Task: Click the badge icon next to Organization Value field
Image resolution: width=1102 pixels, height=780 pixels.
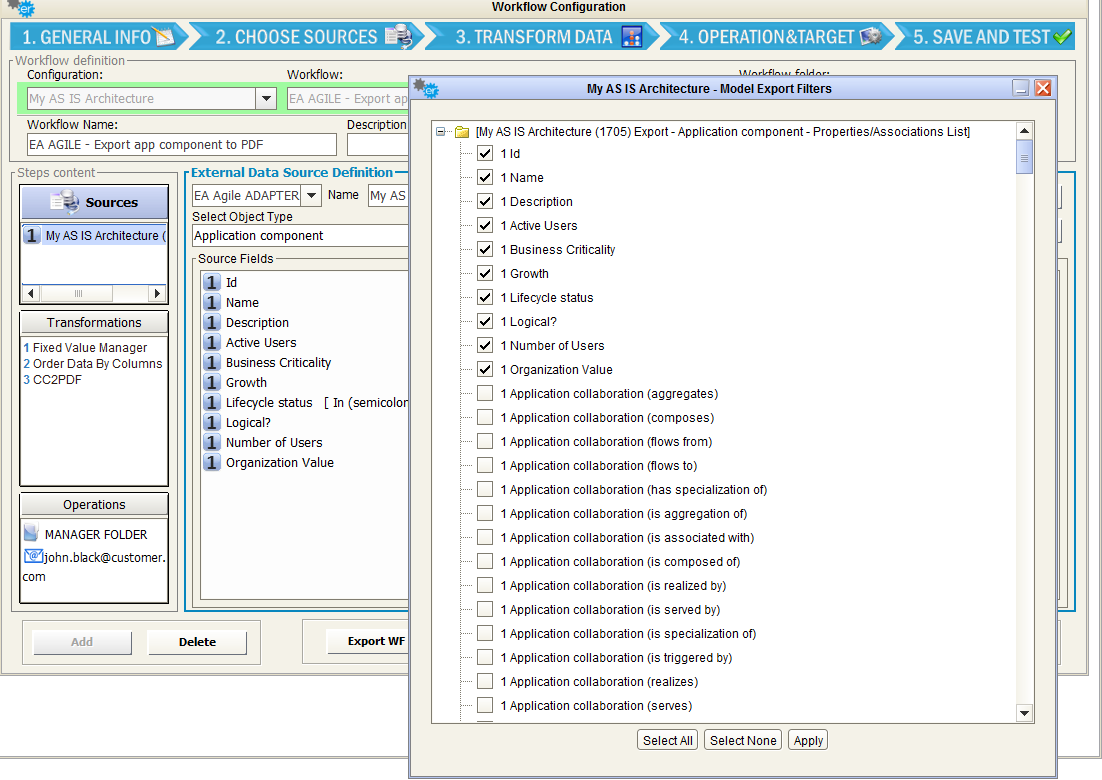Action: click(x=211, y=462)
